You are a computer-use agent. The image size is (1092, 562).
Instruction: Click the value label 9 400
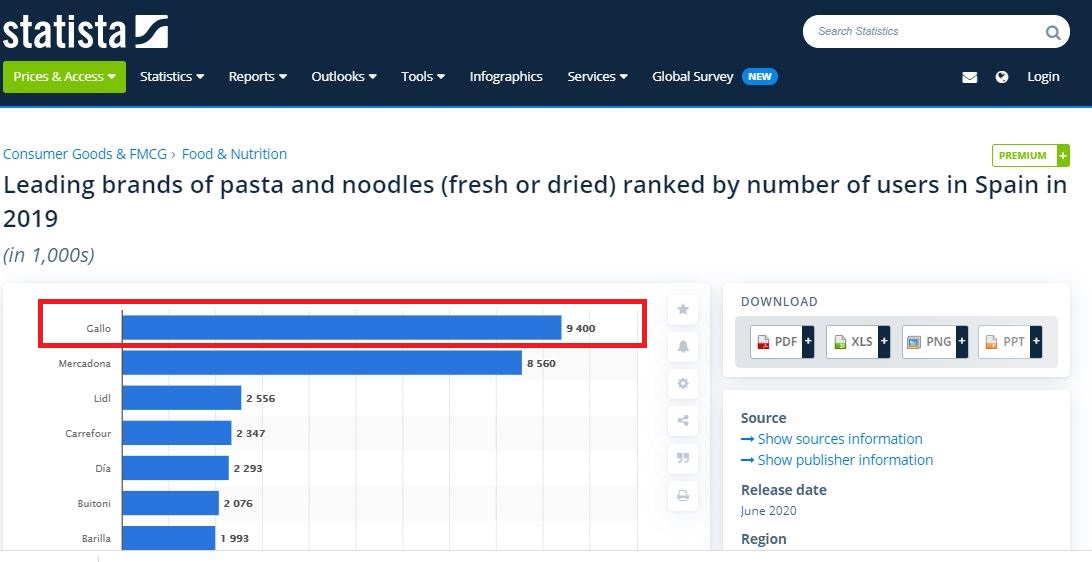(581, 328)
